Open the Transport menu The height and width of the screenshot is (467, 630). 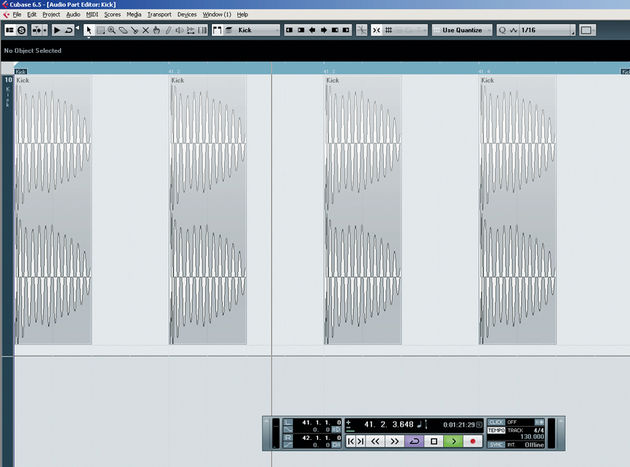click(159, 14)
